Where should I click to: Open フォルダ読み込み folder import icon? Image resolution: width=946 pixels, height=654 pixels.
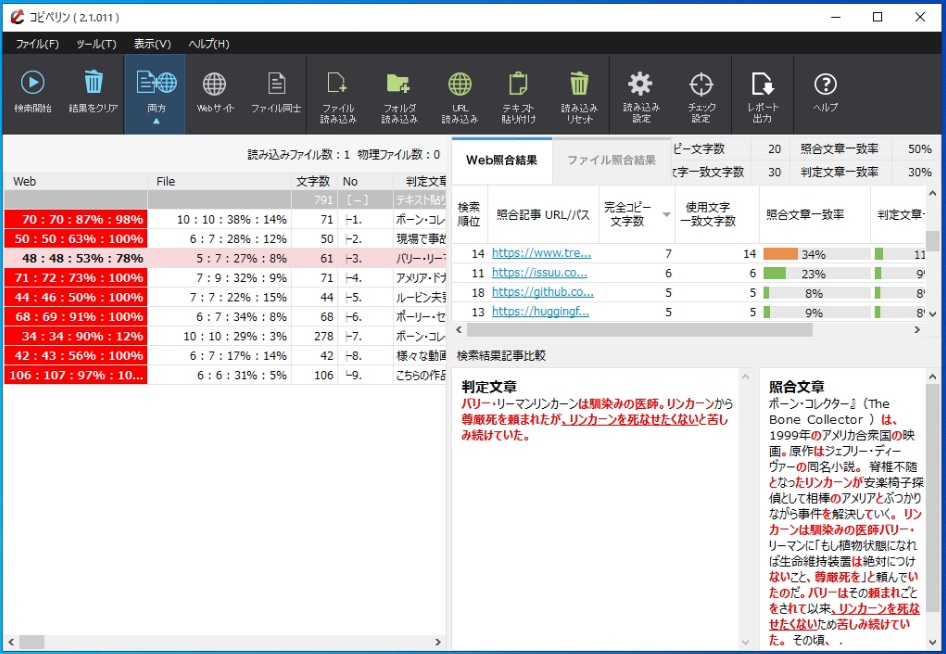tap(398, 84)
